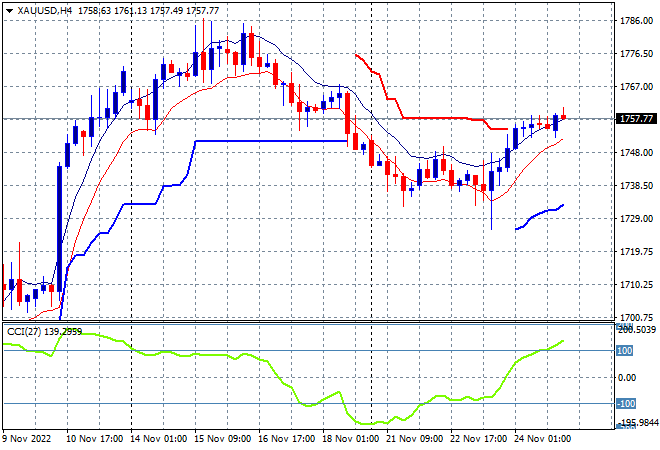Click the 22 Nov 17:00 time label
The image size is (660, 450).
click(x=479, y=439)
